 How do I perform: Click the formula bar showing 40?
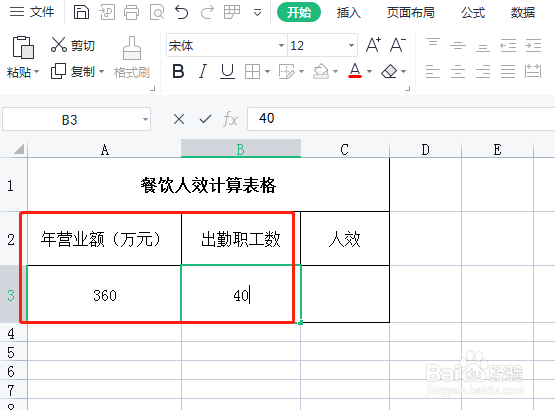401,119
